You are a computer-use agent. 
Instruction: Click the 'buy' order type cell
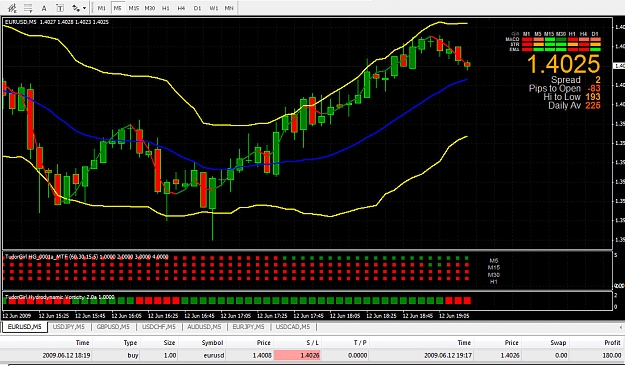pos(133,355)
